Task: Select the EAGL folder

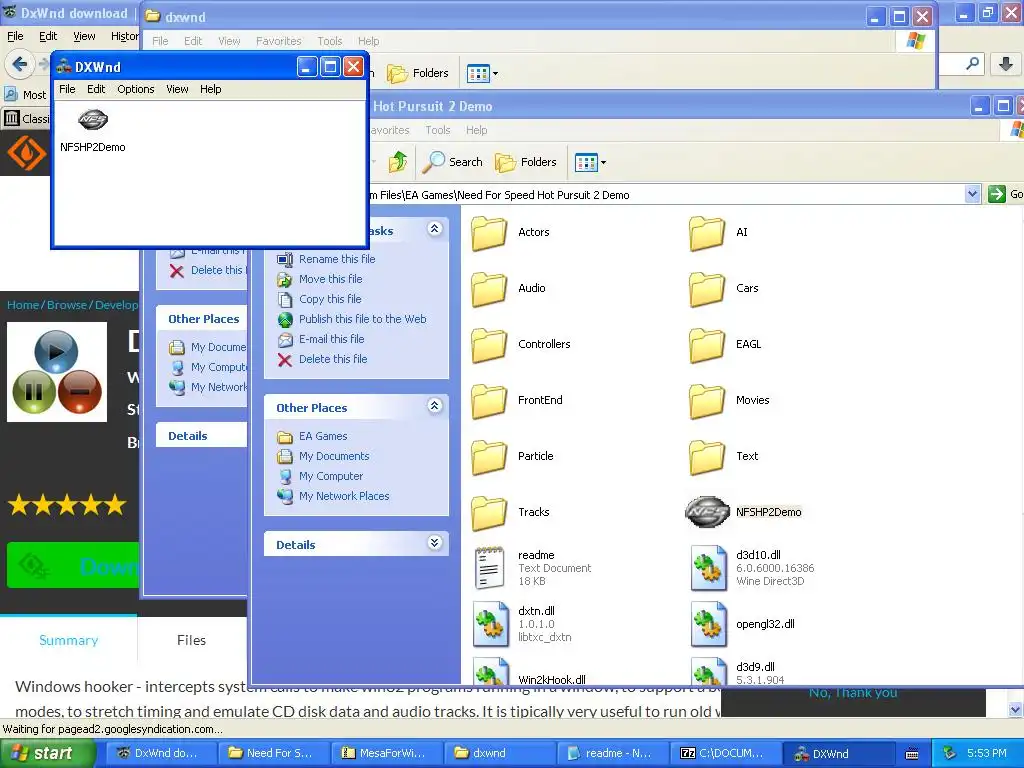Action: [726, 344]
